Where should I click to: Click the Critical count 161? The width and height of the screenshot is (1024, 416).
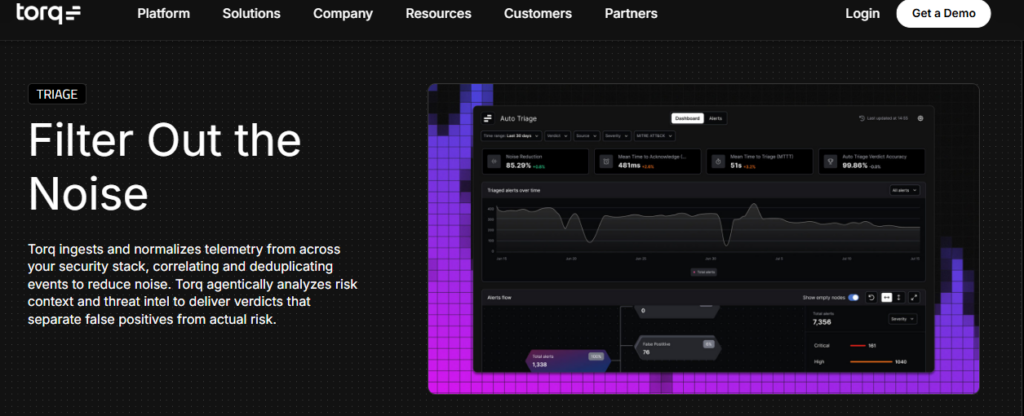[x=872, y=345]
